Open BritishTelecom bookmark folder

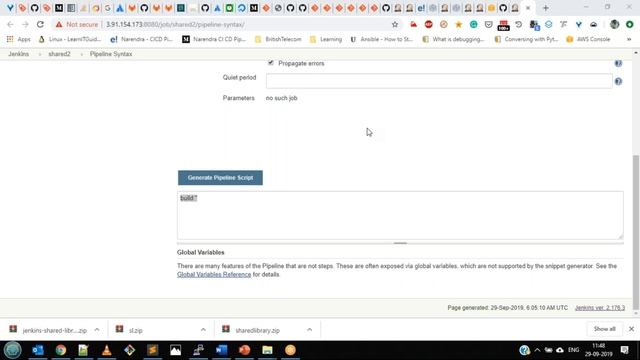tap(278, 39)
